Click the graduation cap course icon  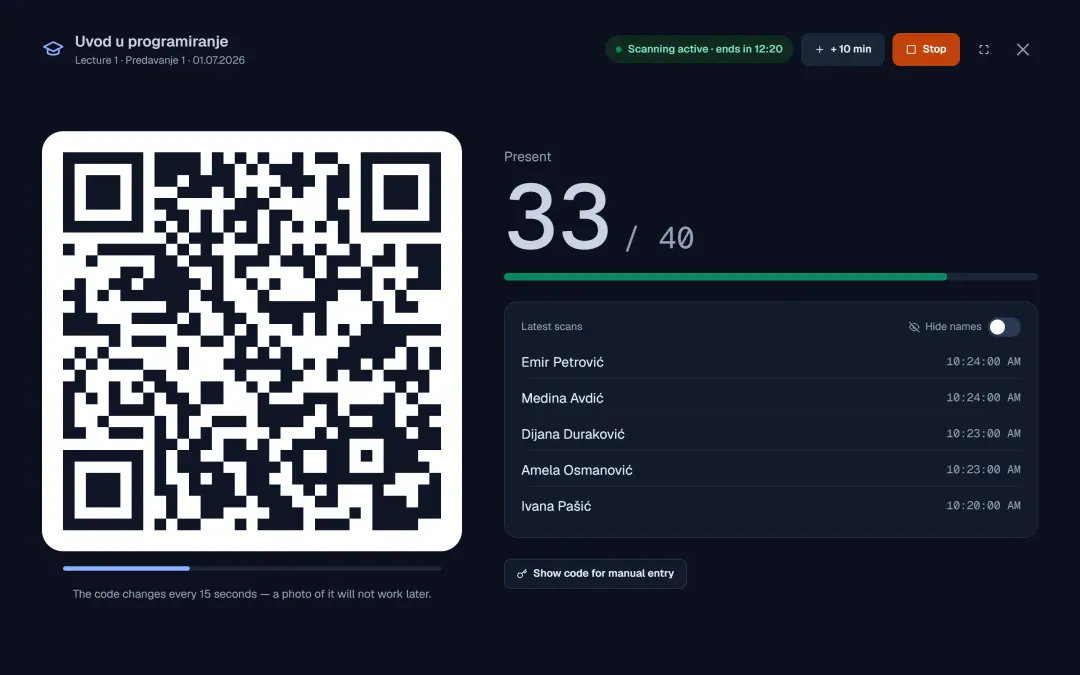[53, 49]
